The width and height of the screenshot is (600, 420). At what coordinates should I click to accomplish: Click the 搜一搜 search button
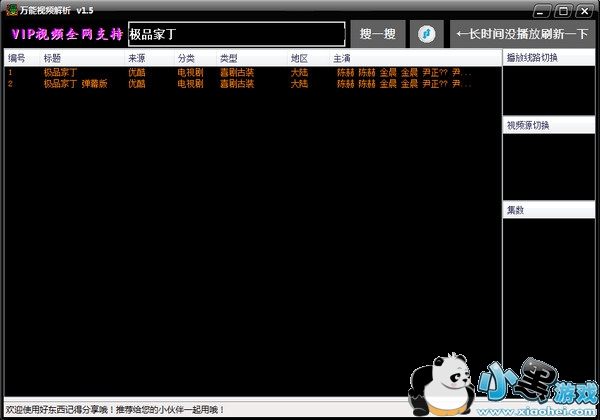[x=378, y=34]
